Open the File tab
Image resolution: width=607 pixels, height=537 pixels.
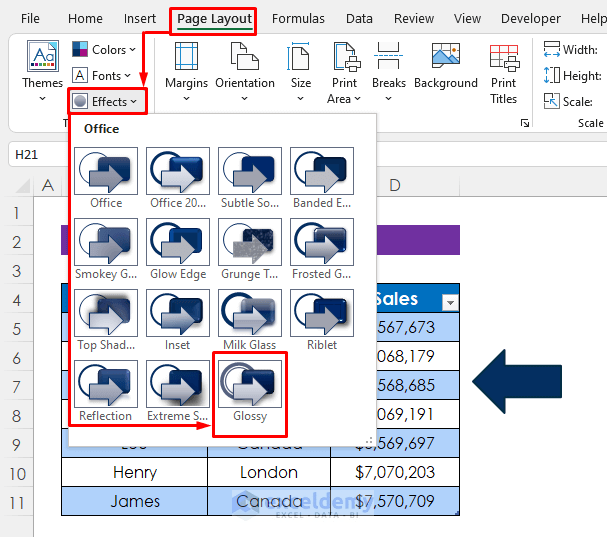coord(30,19)
